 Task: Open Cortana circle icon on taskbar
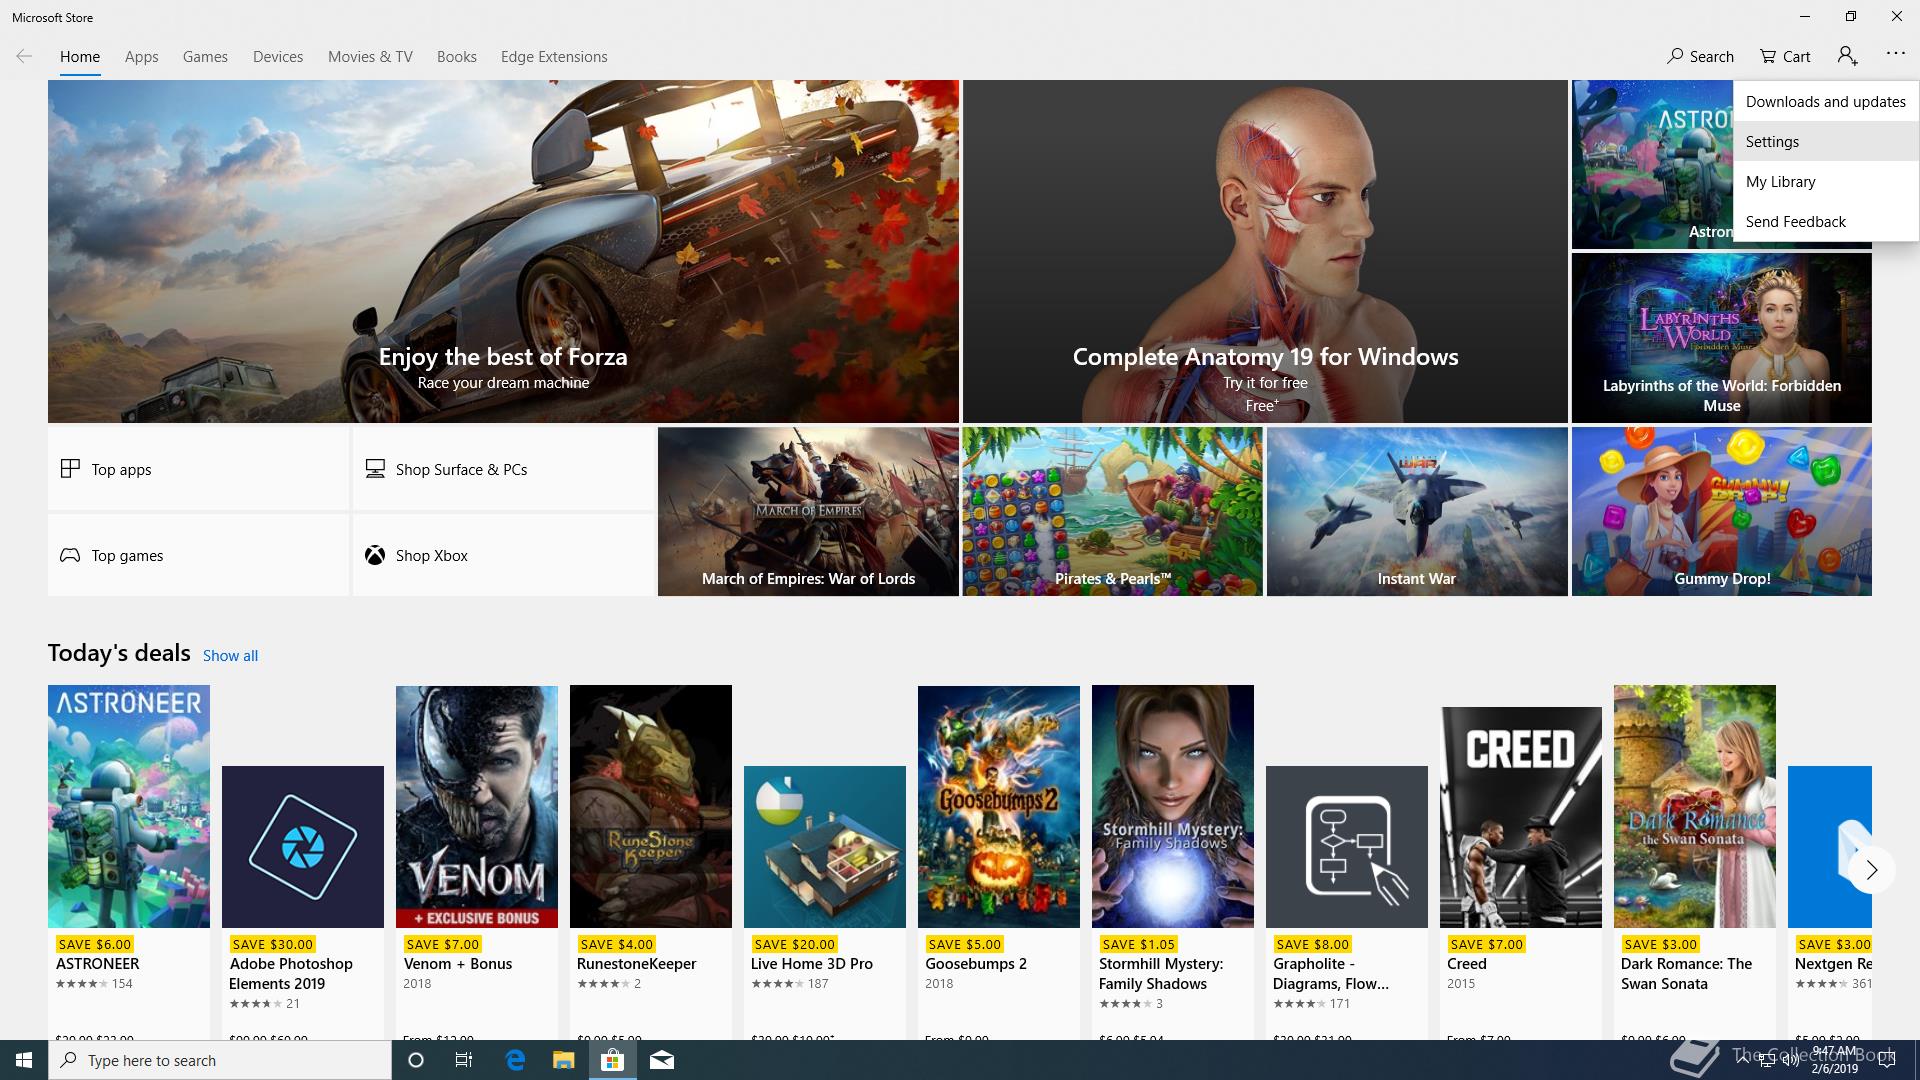pyautogui.click(x=416, y=1060)
